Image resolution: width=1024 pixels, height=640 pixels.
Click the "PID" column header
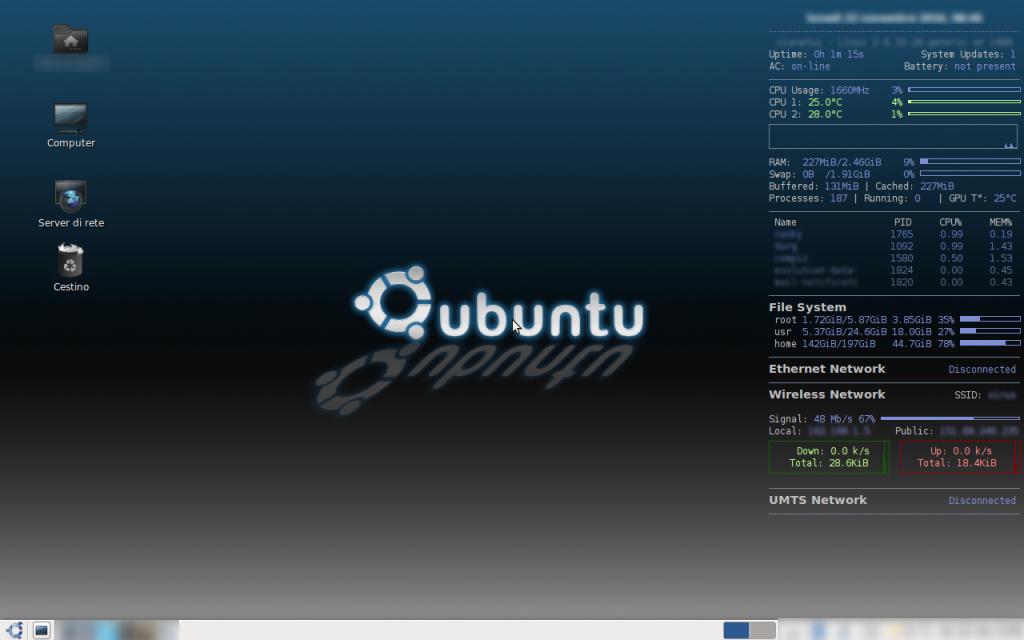pos(903,222)
